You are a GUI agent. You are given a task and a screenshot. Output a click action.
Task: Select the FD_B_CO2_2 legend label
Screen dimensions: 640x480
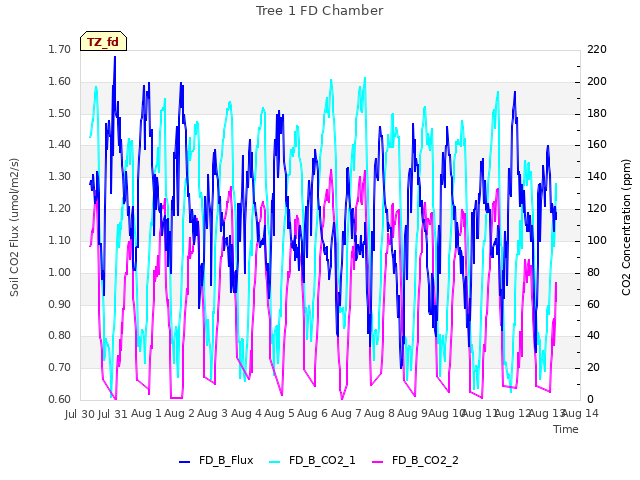tap(425, 460)
